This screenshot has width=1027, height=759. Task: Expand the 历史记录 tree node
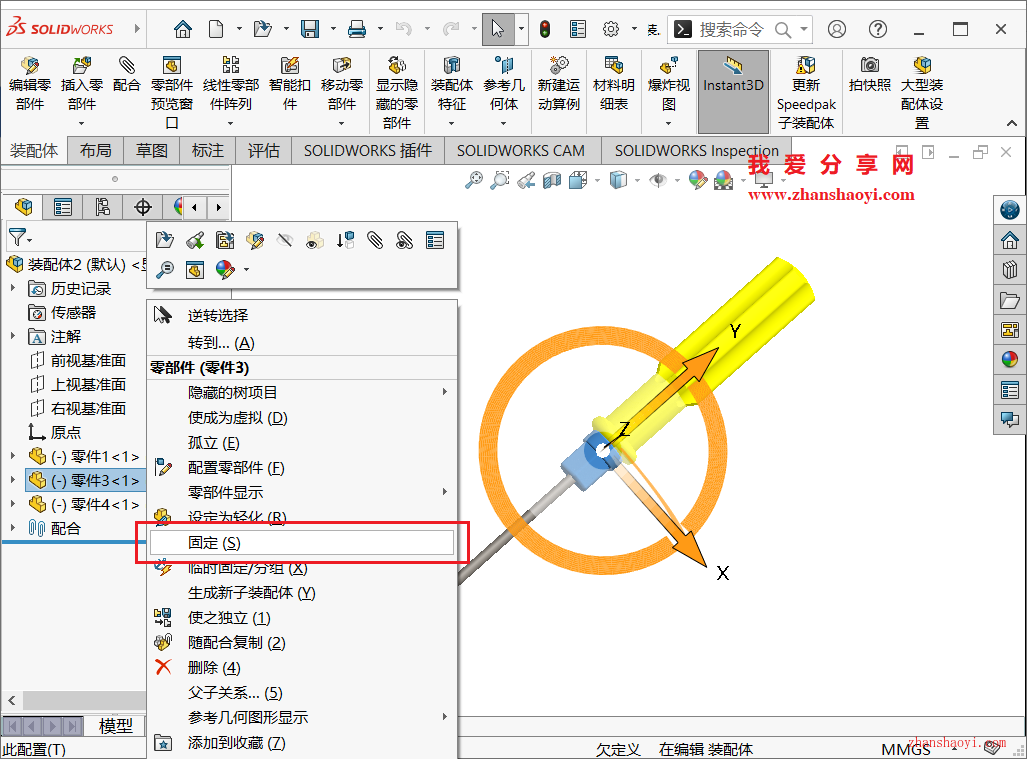click(12, 288)
